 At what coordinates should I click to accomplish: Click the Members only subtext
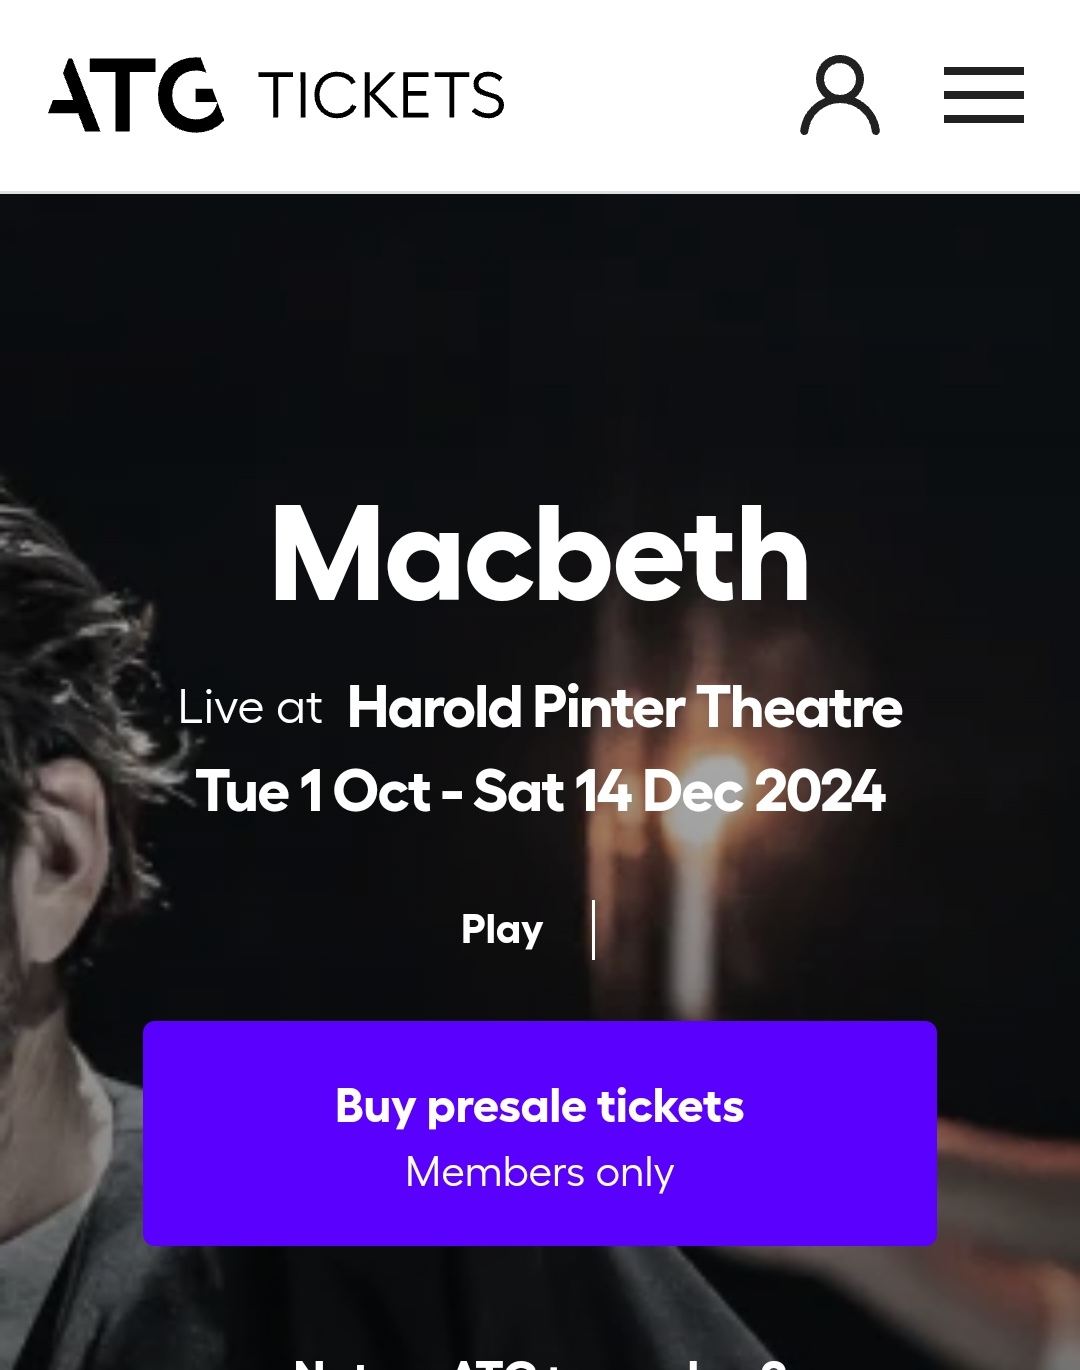[540, 1172]
